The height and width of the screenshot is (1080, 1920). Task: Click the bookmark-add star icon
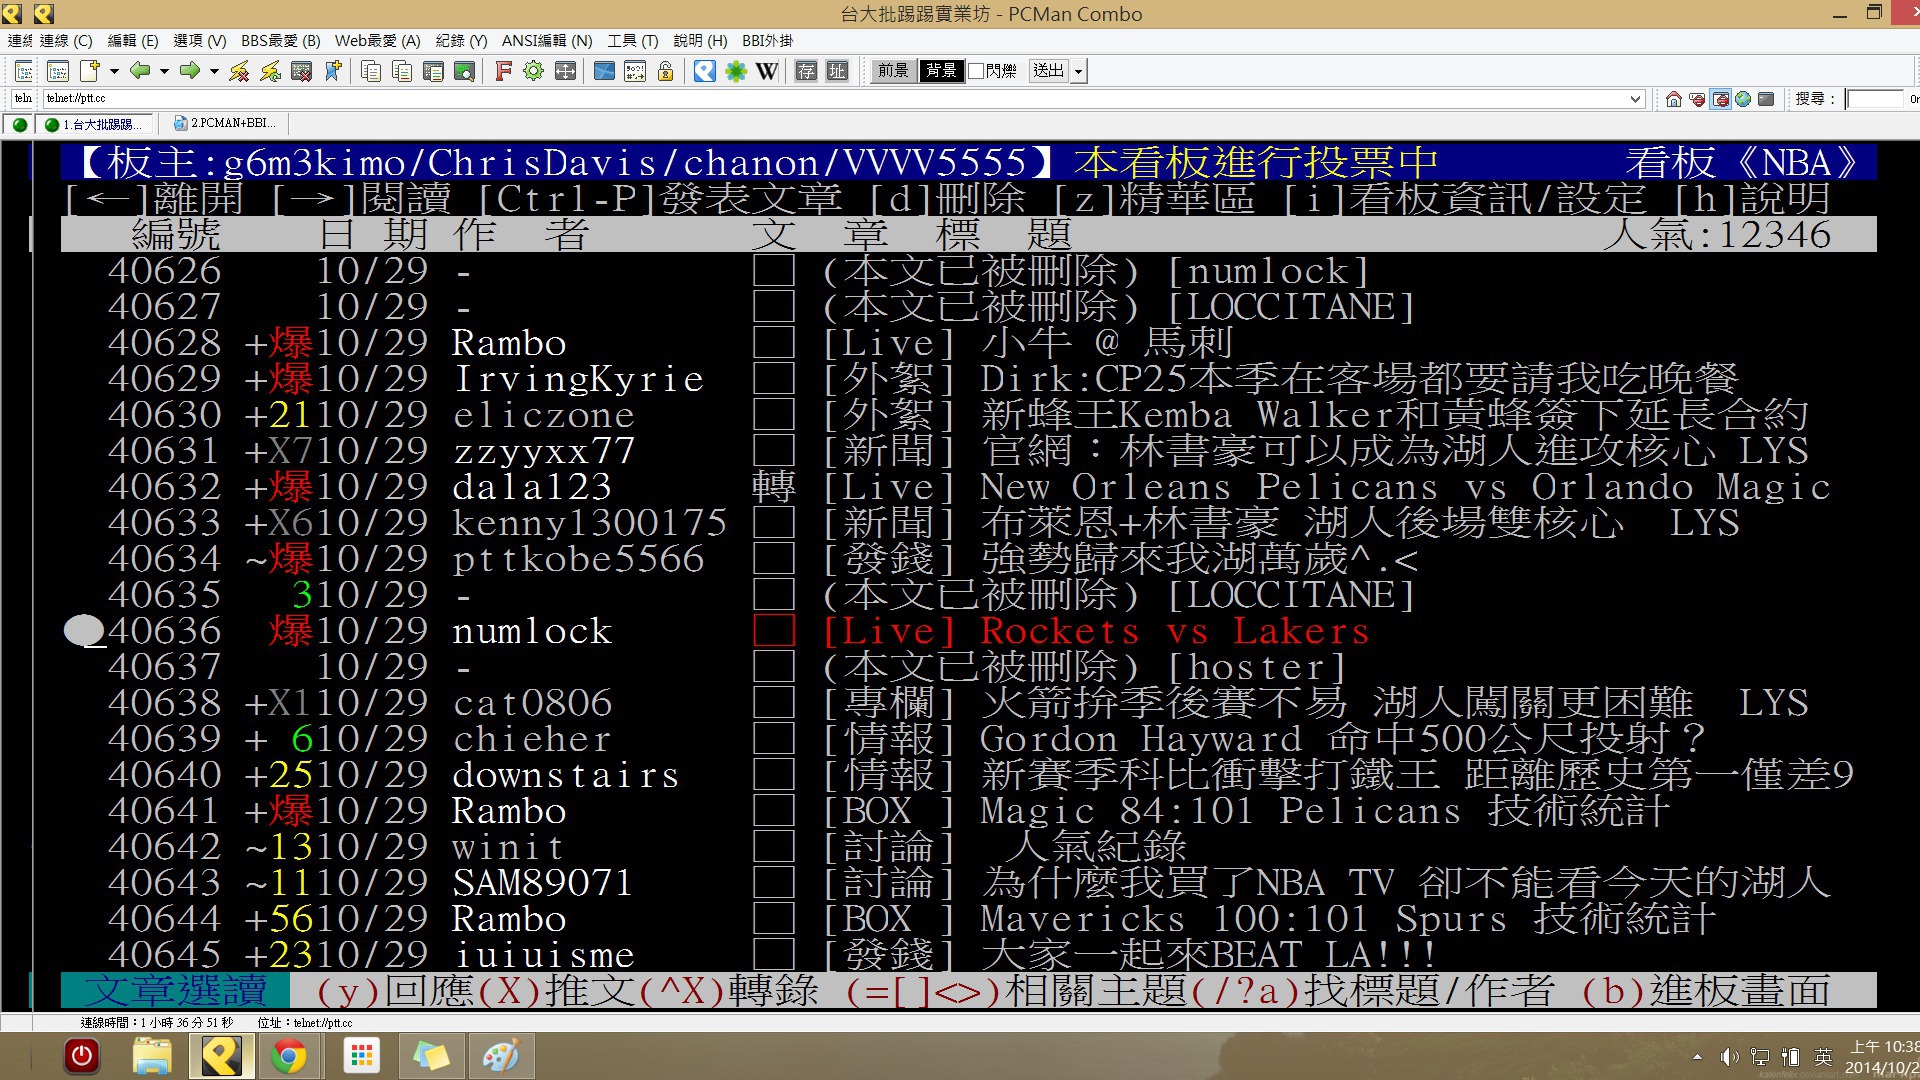(333, 71)
